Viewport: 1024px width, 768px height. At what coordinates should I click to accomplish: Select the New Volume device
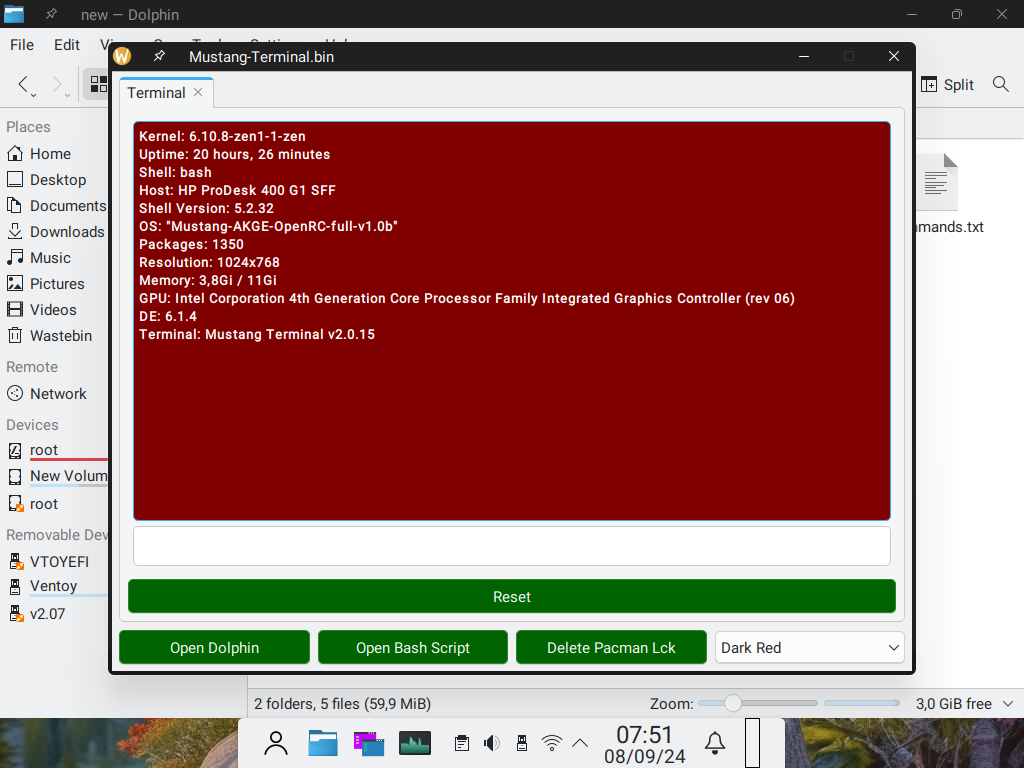(57, 476)
